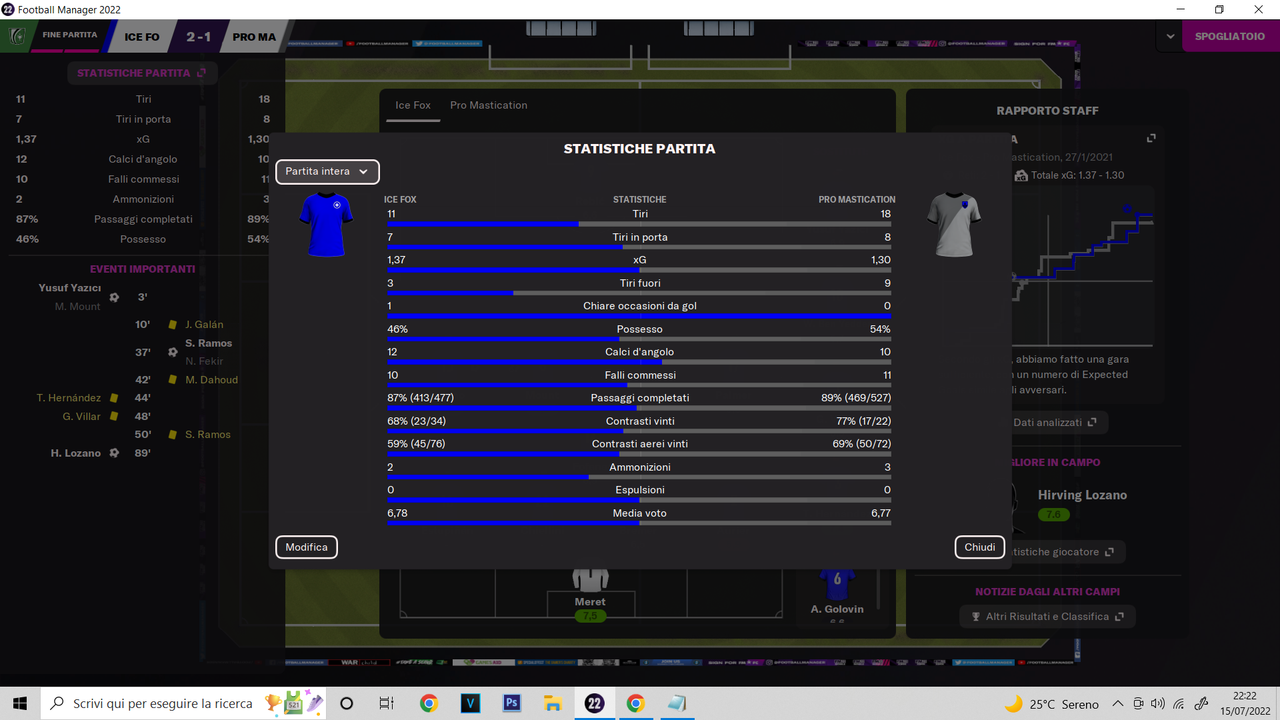This screenshot has height=720, width=1280.
Task: Expand the arrow beside Spogliatoio
Action: pyautogui.click(x=1171, y=36)
